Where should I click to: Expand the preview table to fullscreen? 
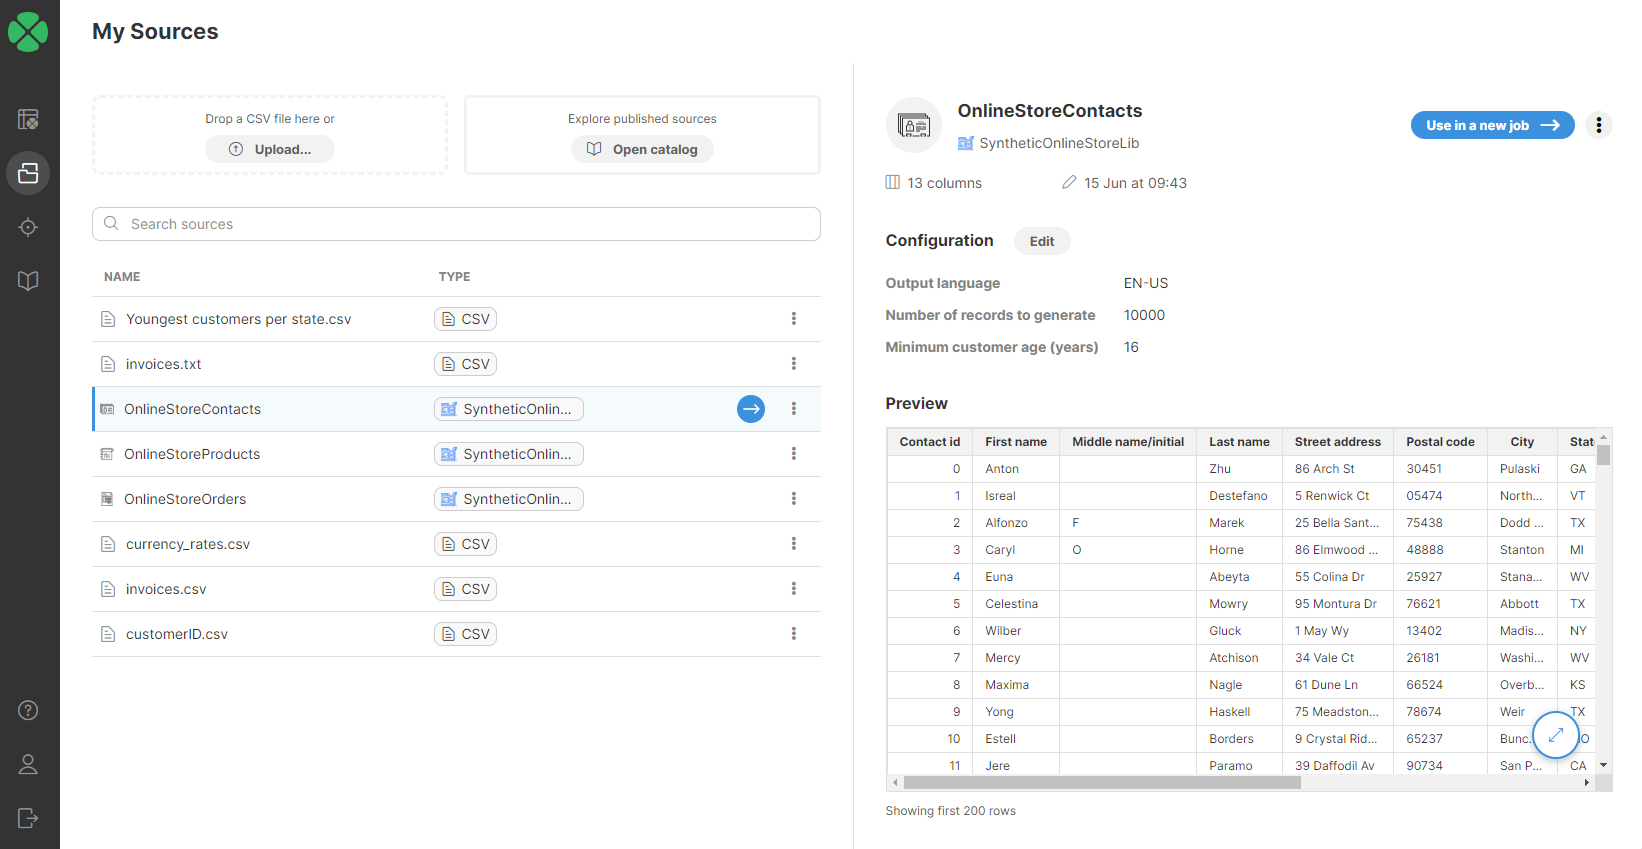[1556, 735]
